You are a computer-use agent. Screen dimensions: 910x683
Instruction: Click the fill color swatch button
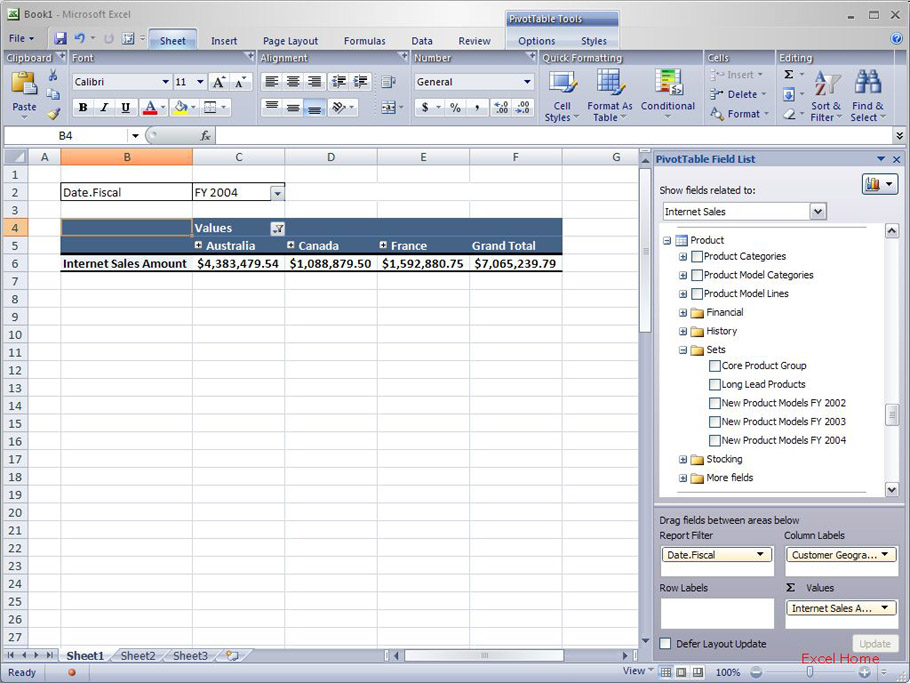click(181, 107)
